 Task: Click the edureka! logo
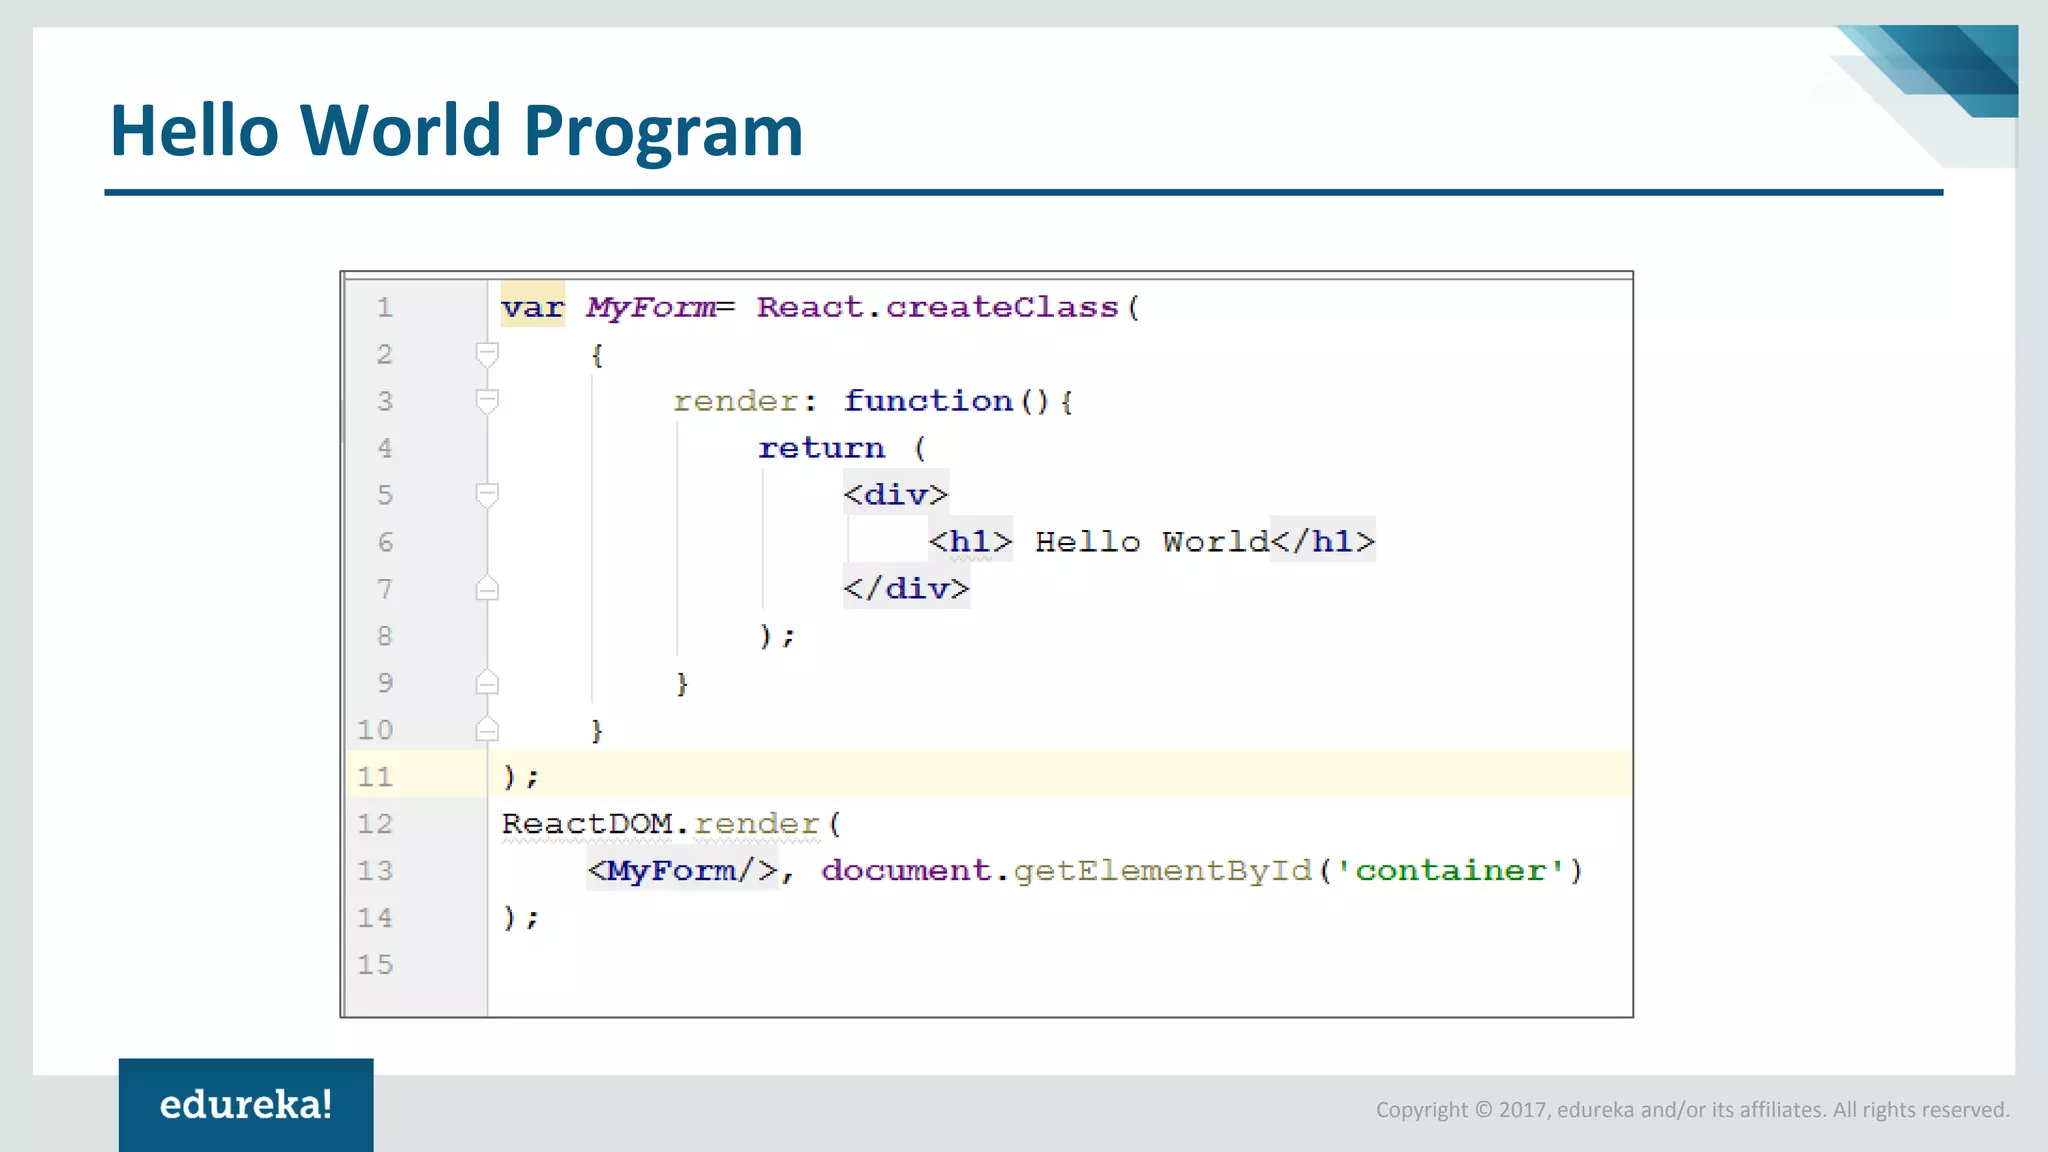[x=246, y=1105]
